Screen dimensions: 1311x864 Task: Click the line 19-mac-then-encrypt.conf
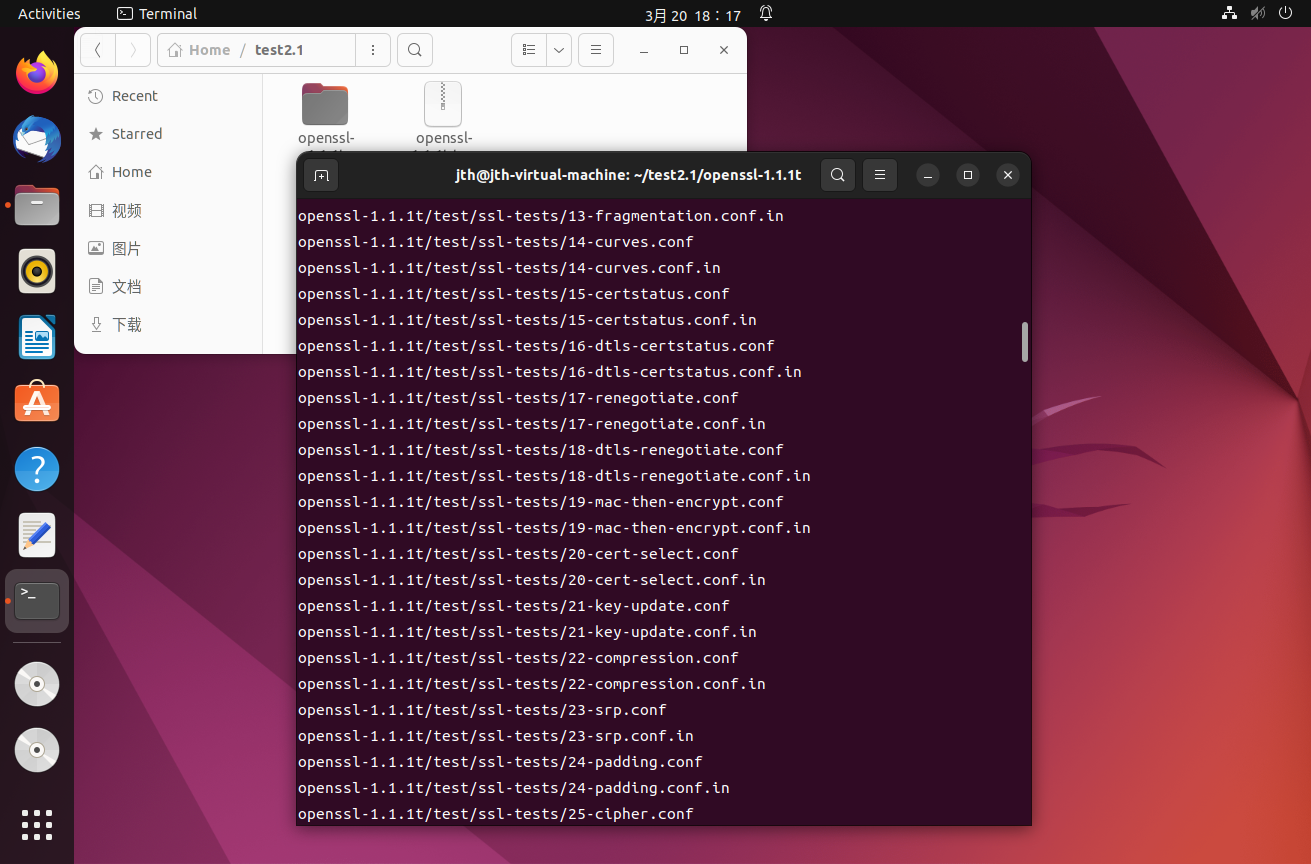pos(541,502)
